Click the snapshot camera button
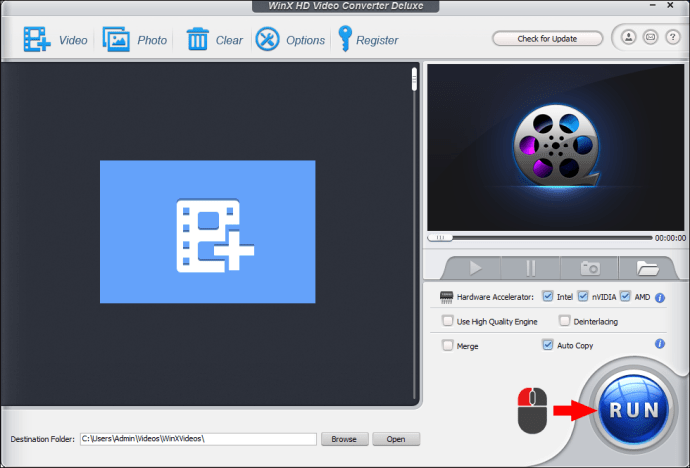 [x=590, y=268]
